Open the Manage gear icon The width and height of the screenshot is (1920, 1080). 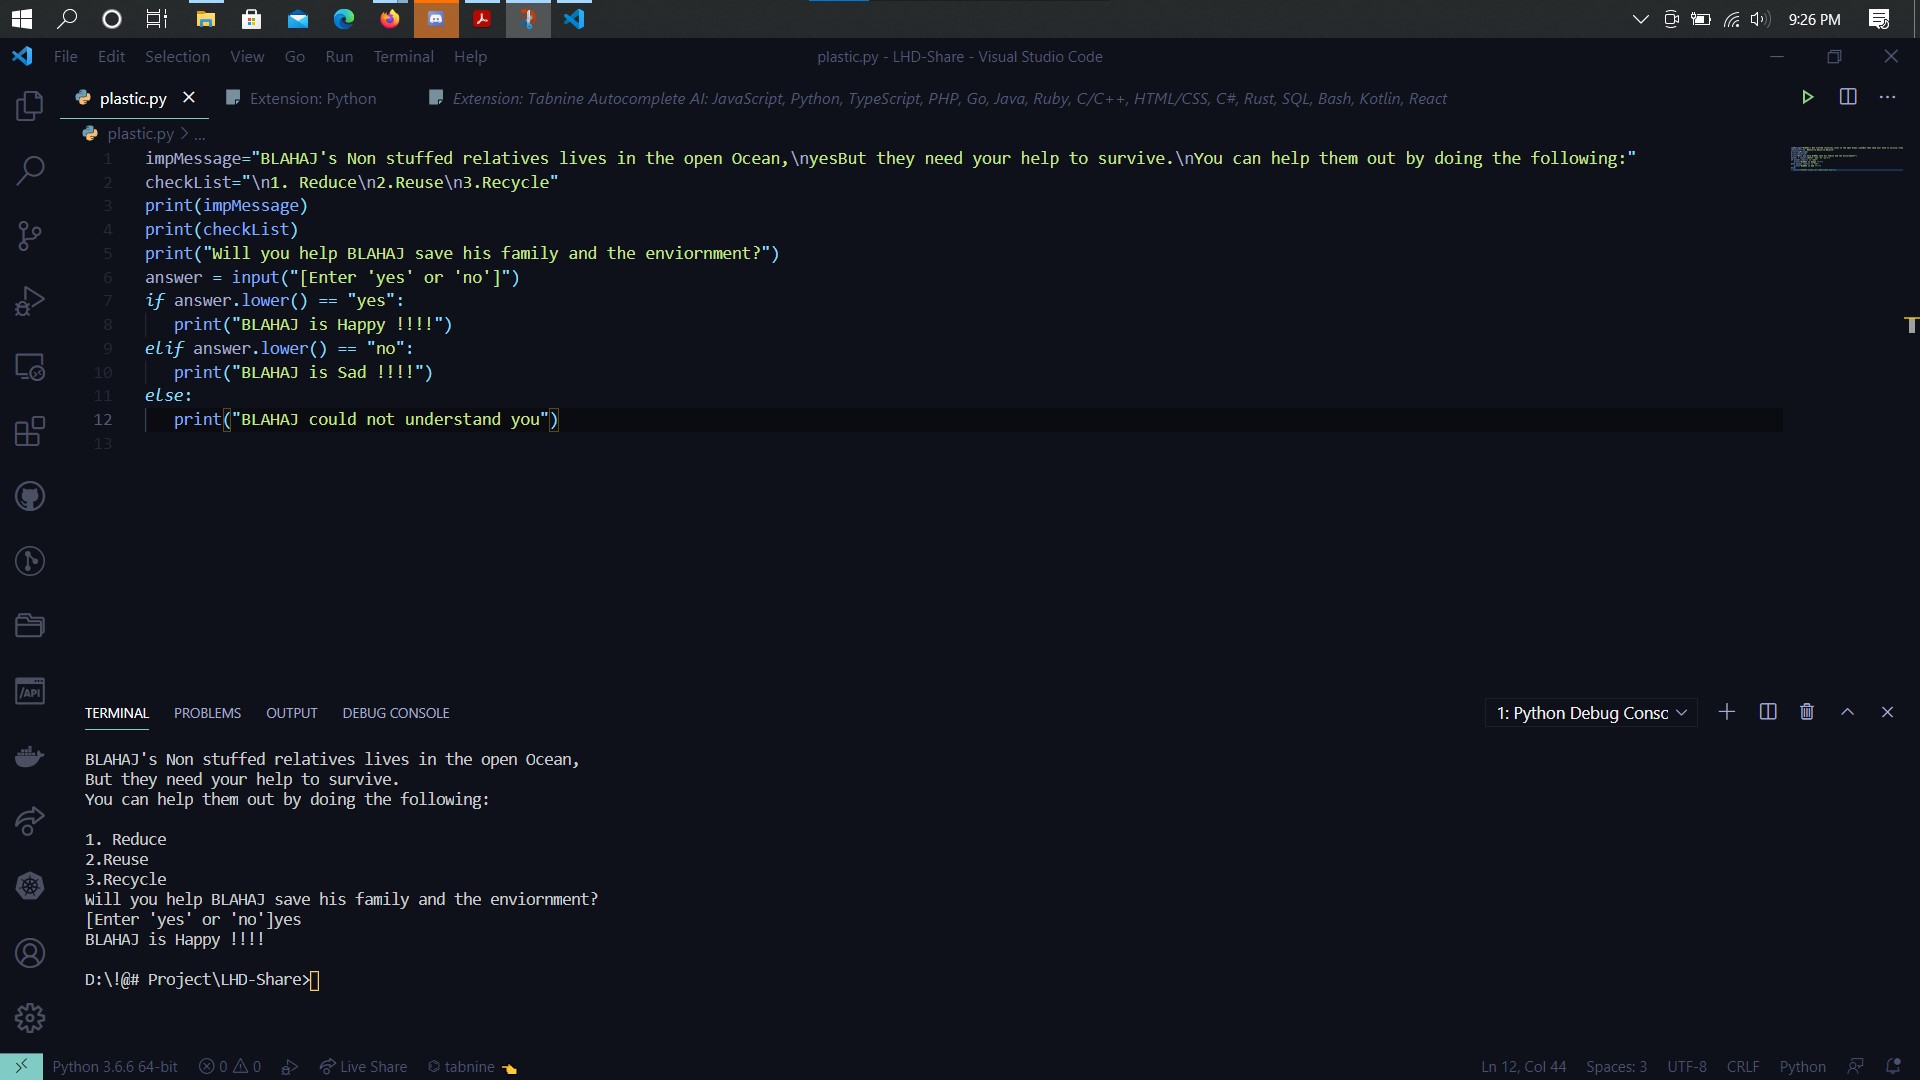point(30,1018)
